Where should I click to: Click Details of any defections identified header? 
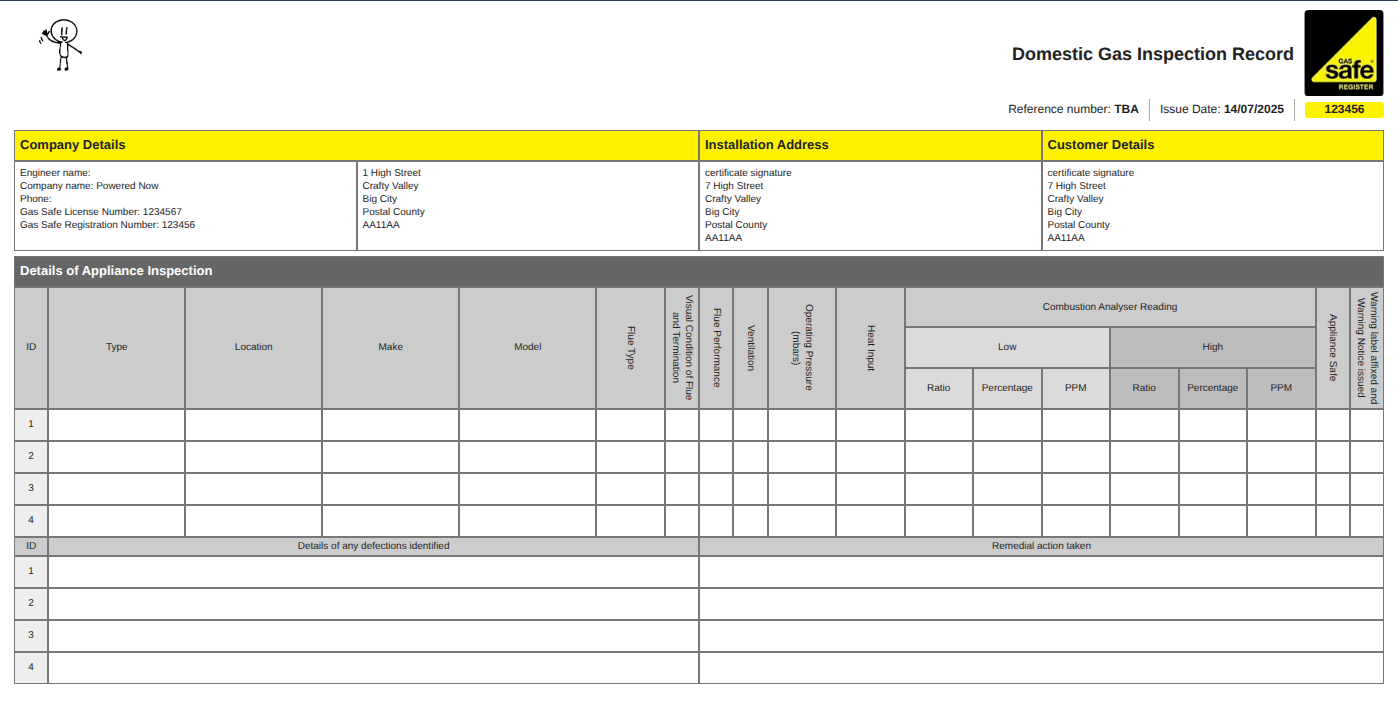point(374,546)
